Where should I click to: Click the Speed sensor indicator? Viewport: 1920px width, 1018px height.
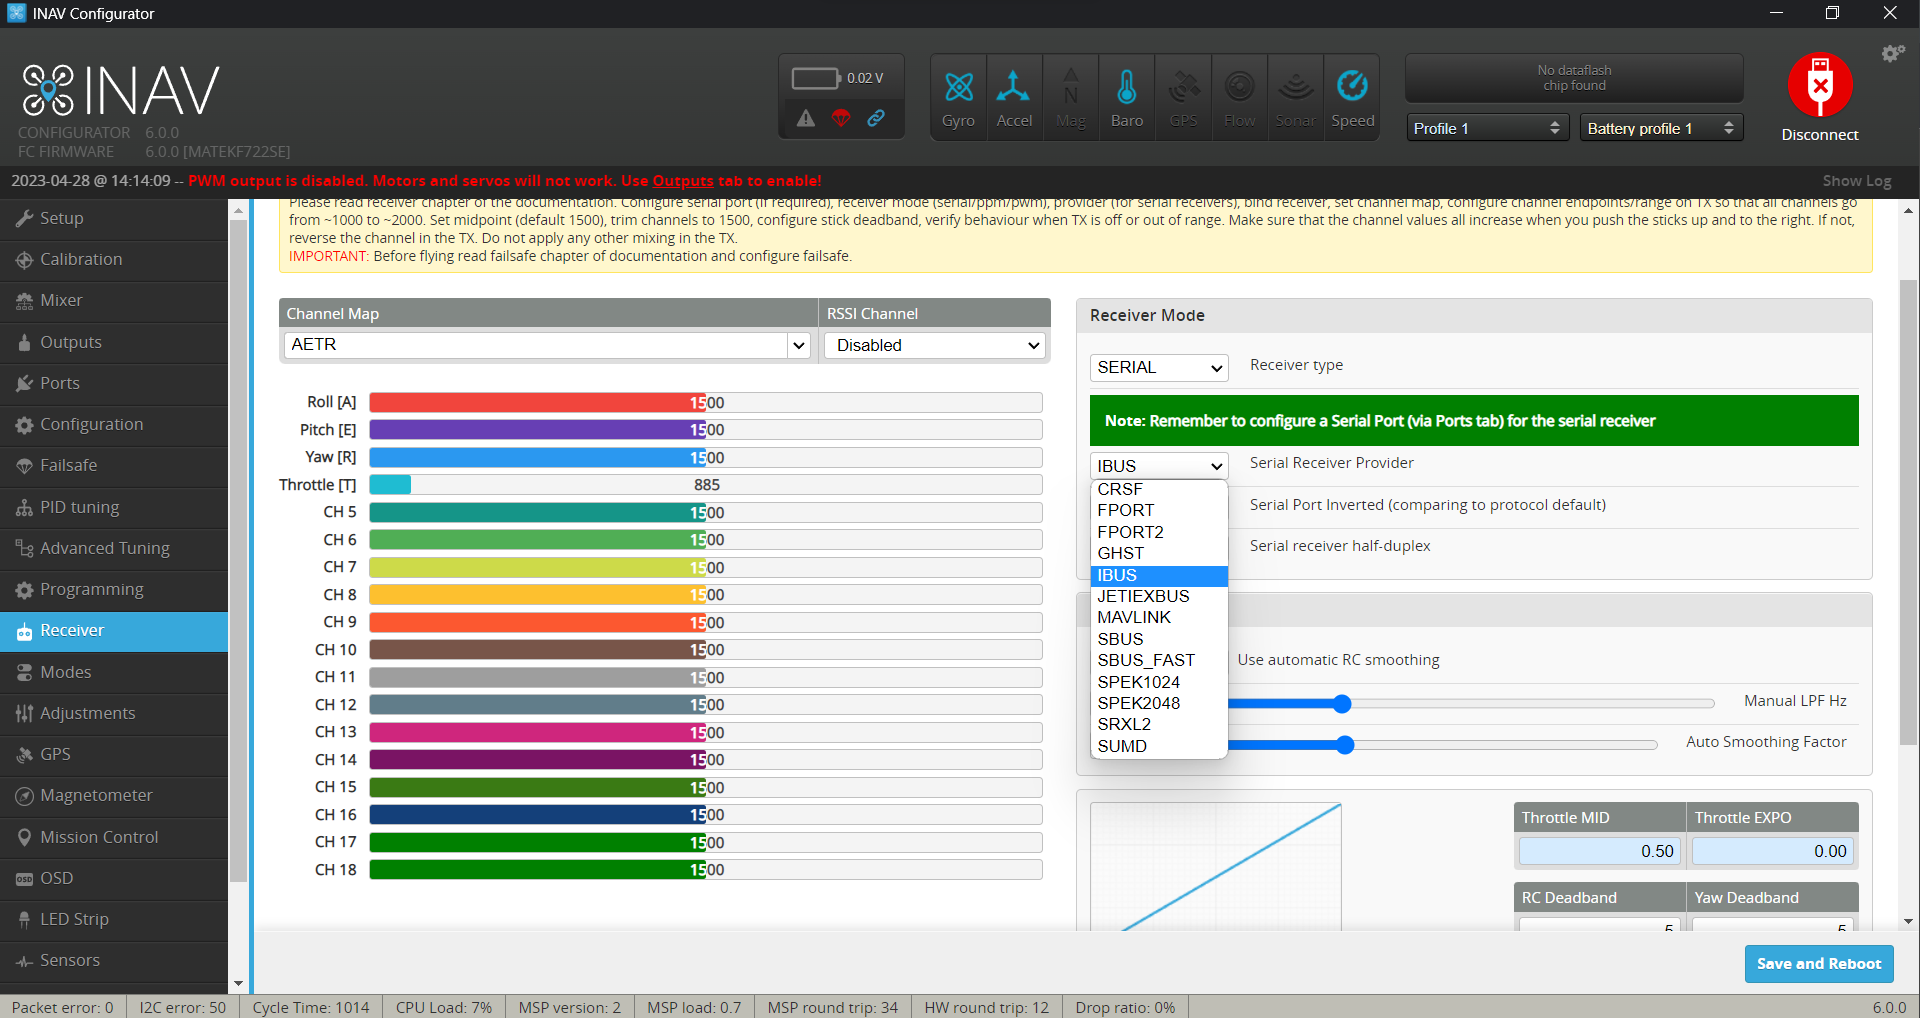[x=1352, y=95]
